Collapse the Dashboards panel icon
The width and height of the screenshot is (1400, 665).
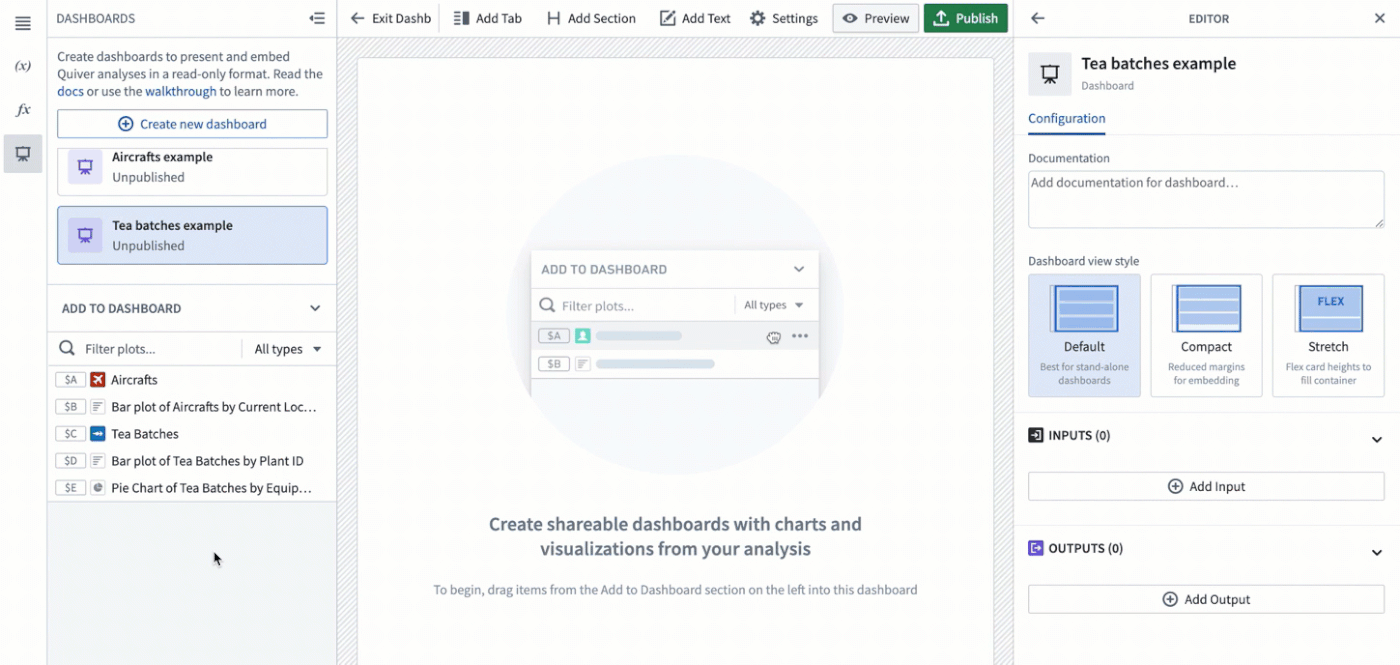pos(317,18)
